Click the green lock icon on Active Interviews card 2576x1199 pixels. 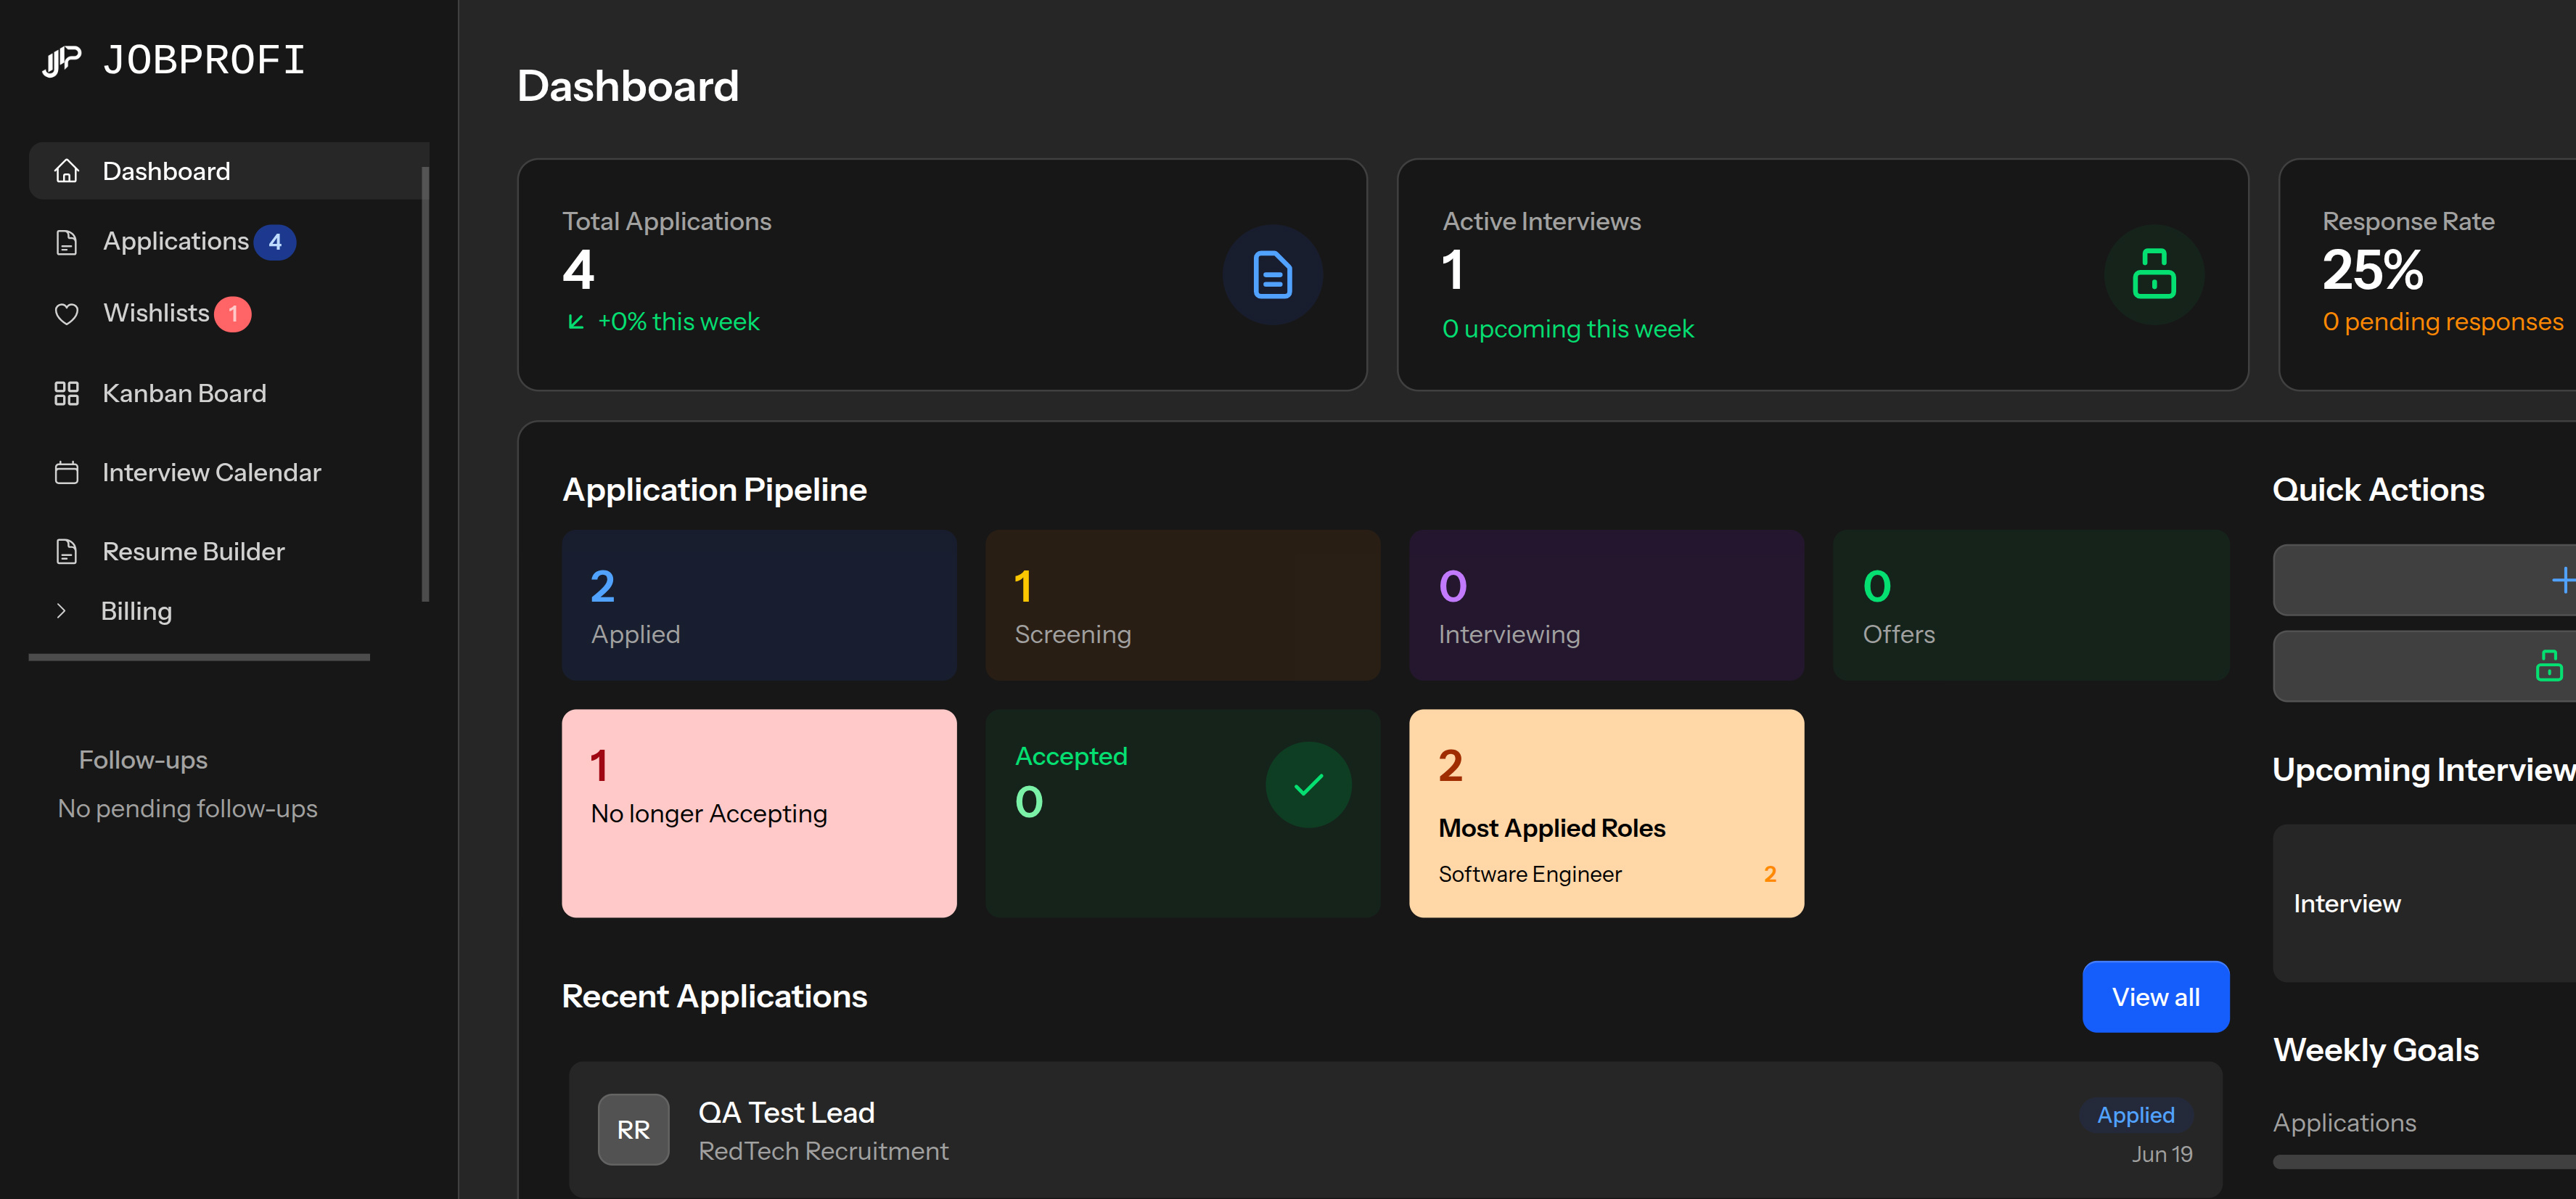coord(2155,274)
